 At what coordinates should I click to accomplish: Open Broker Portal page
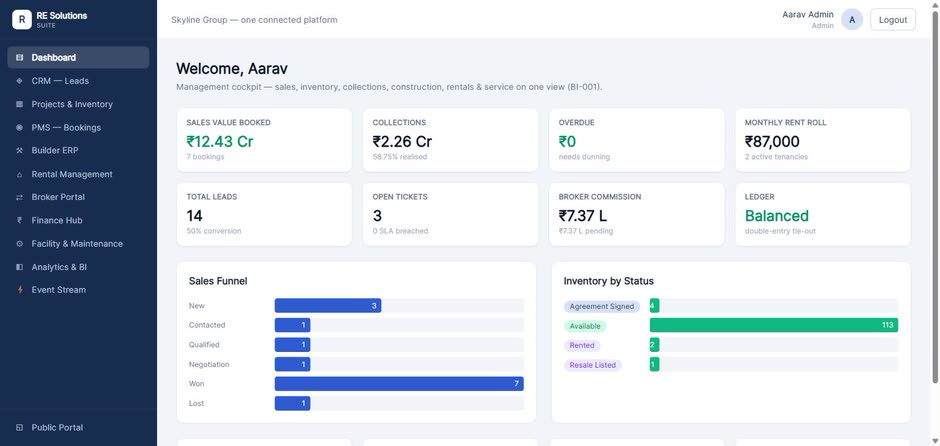point(78,197)
